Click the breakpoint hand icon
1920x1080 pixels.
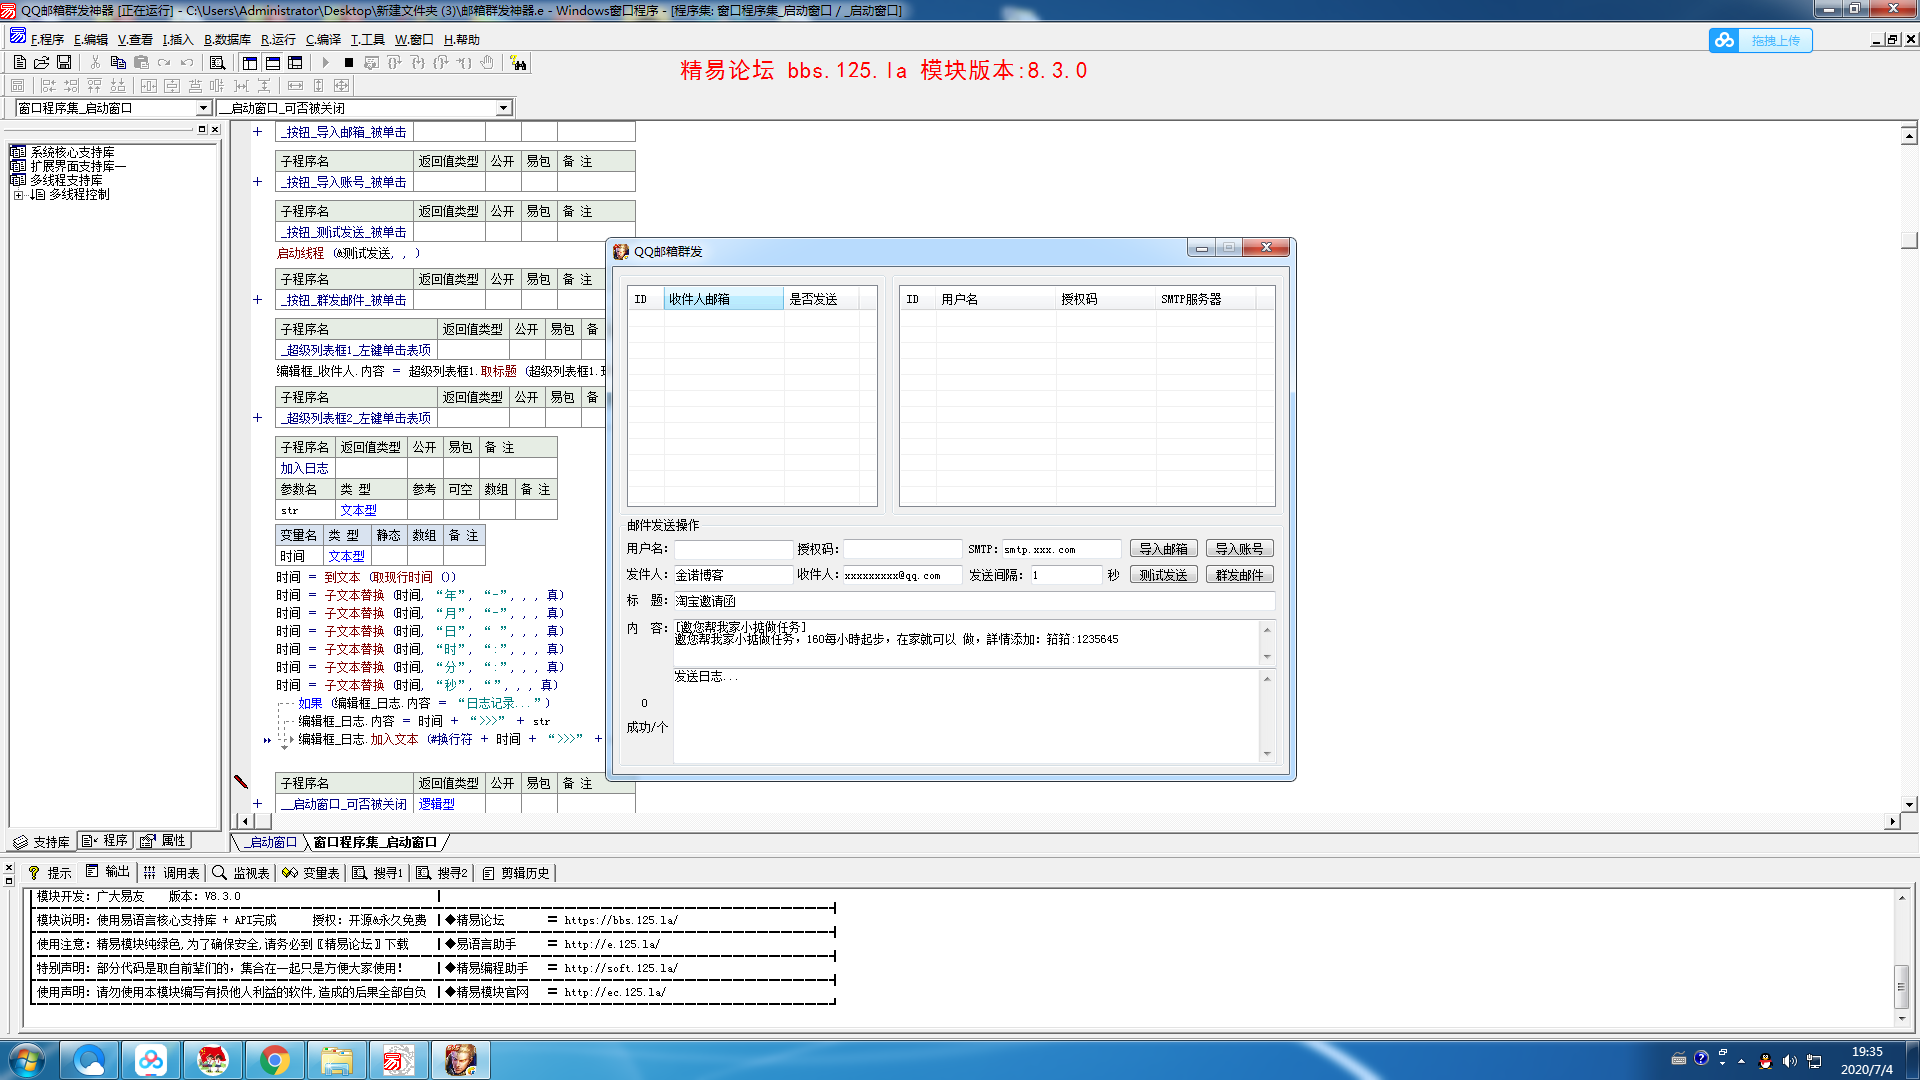tap(487, 62)
